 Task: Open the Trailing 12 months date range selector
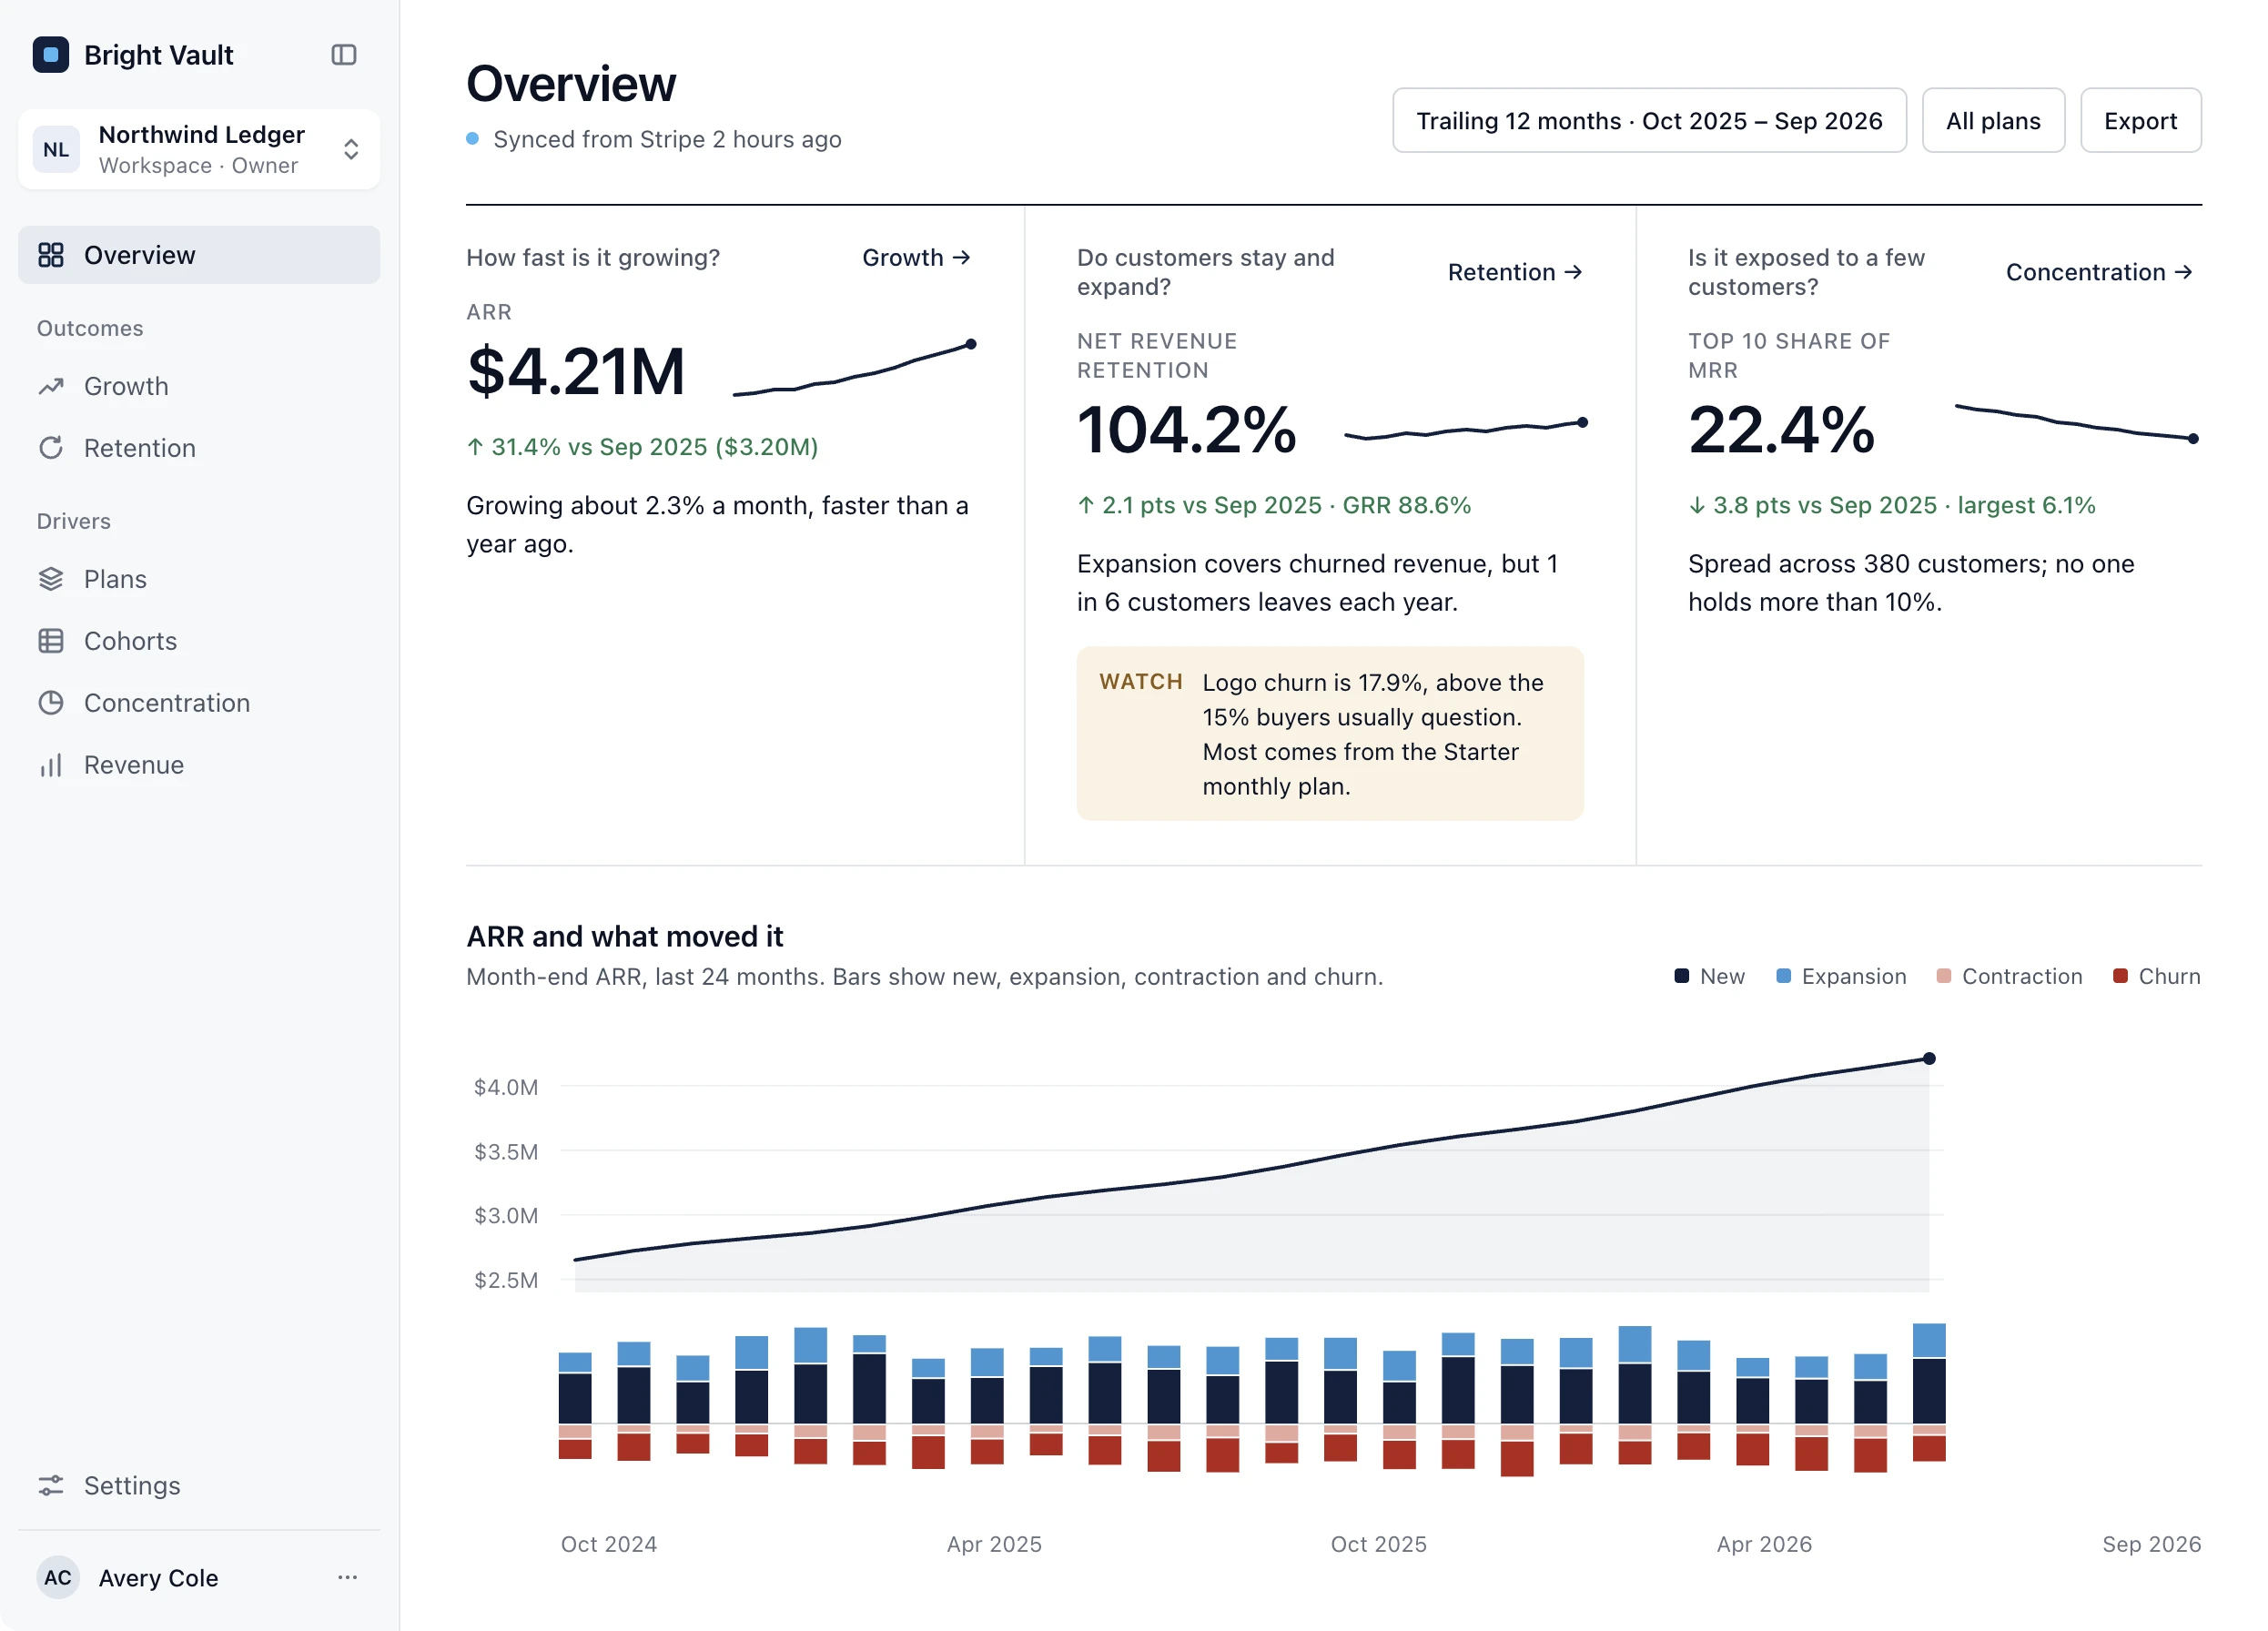(1649, 121)
